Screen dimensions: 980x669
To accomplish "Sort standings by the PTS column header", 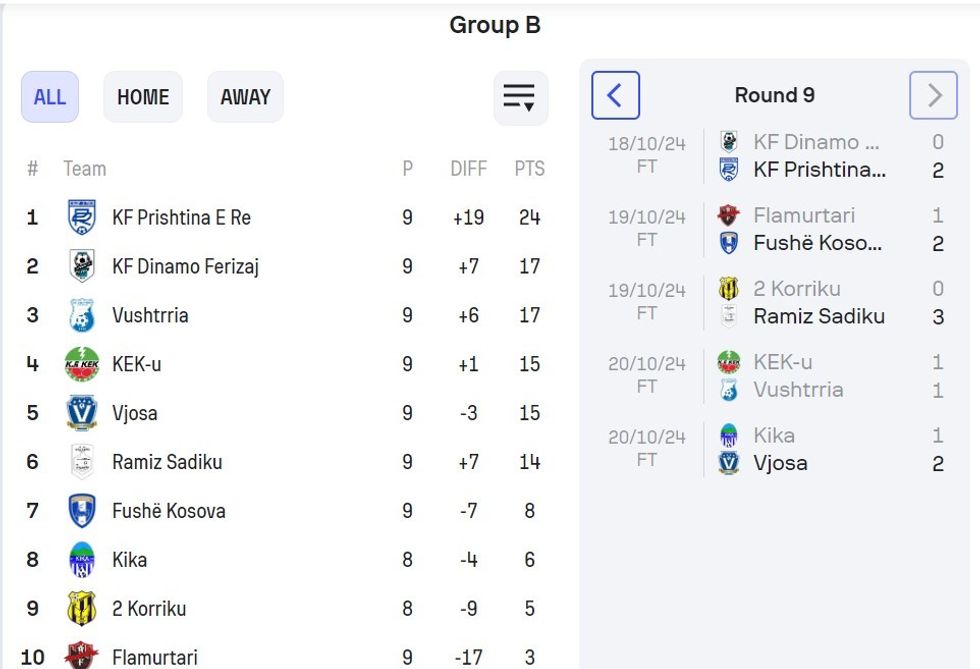I will click(529, 168).
